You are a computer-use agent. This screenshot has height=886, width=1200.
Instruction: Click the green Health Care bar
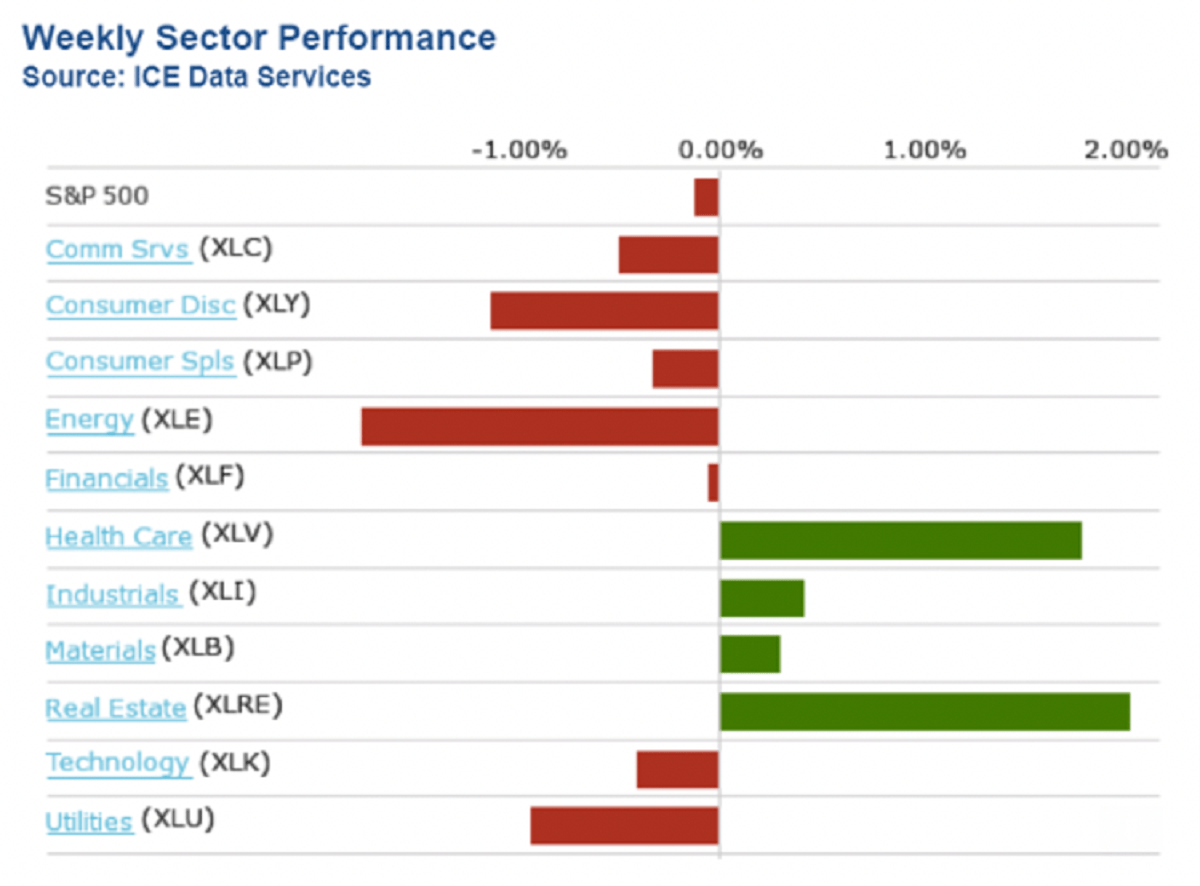pyautogui.click(x=900, y=540)
